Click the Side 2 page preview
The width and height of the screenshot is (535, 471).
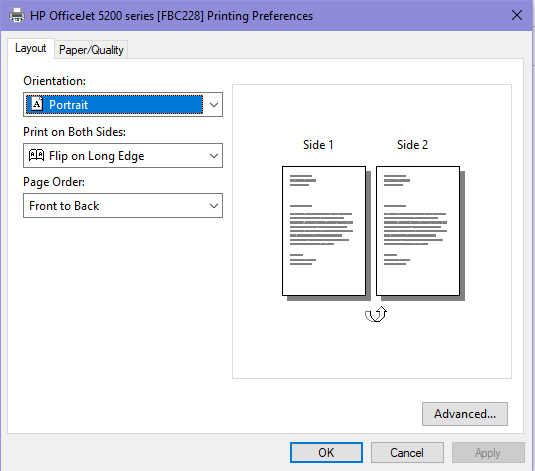coord(418,231)
